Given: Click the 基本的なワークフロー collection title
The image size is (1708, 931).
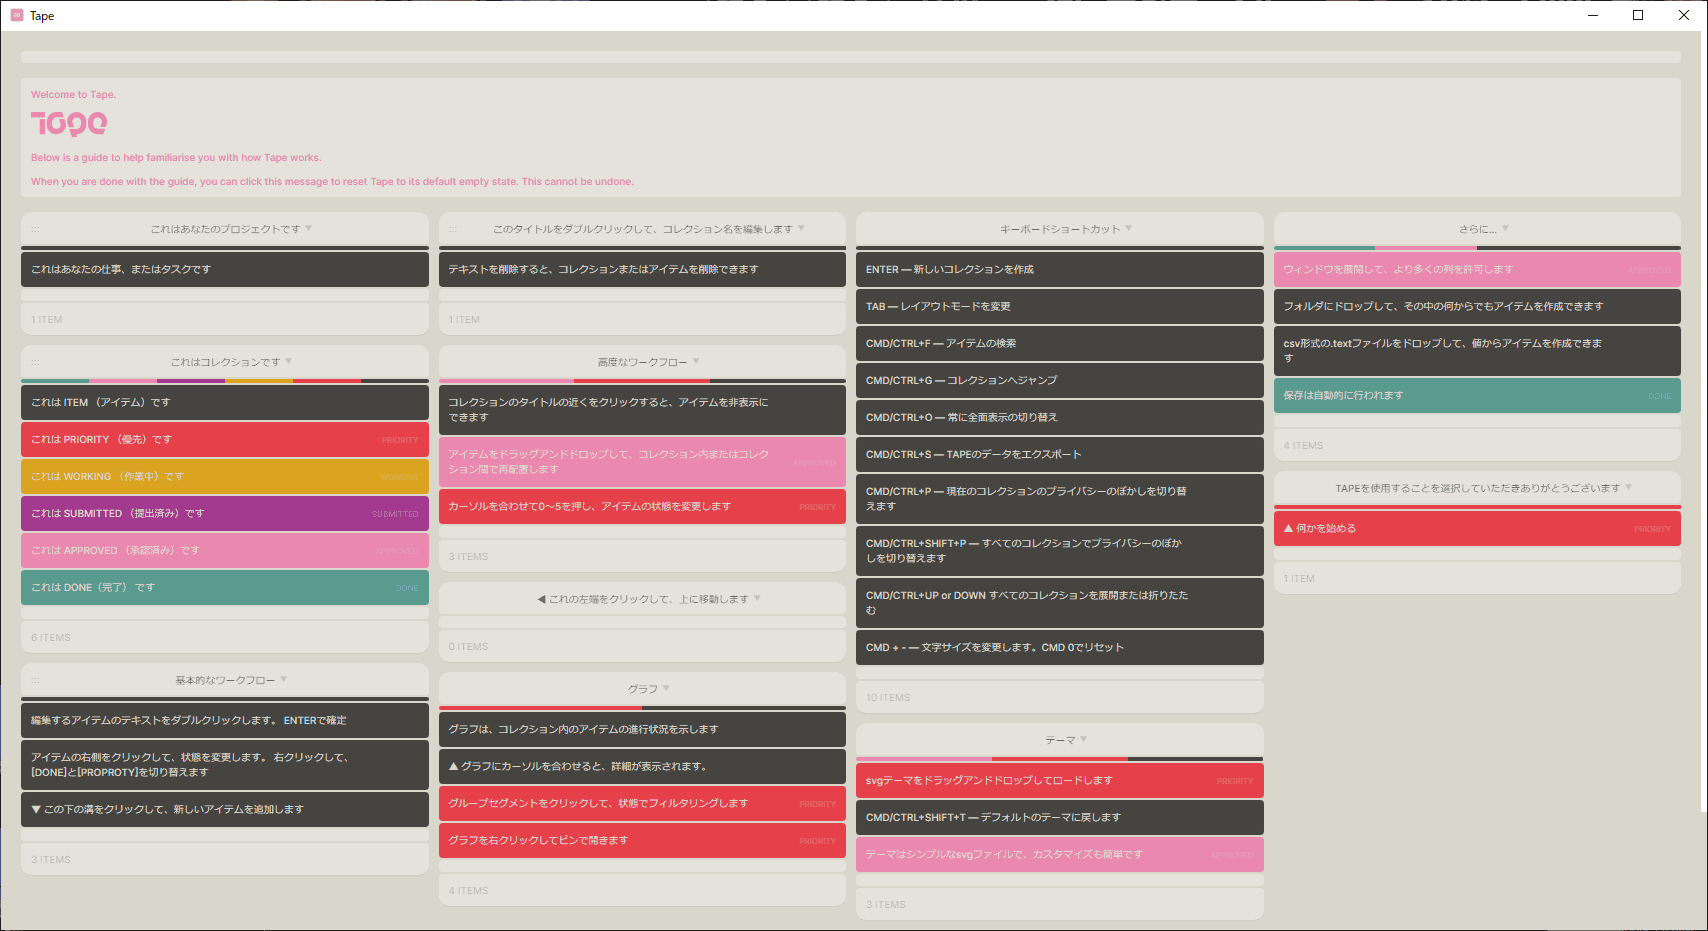Looking at the screenshot, I should [225, 680].
